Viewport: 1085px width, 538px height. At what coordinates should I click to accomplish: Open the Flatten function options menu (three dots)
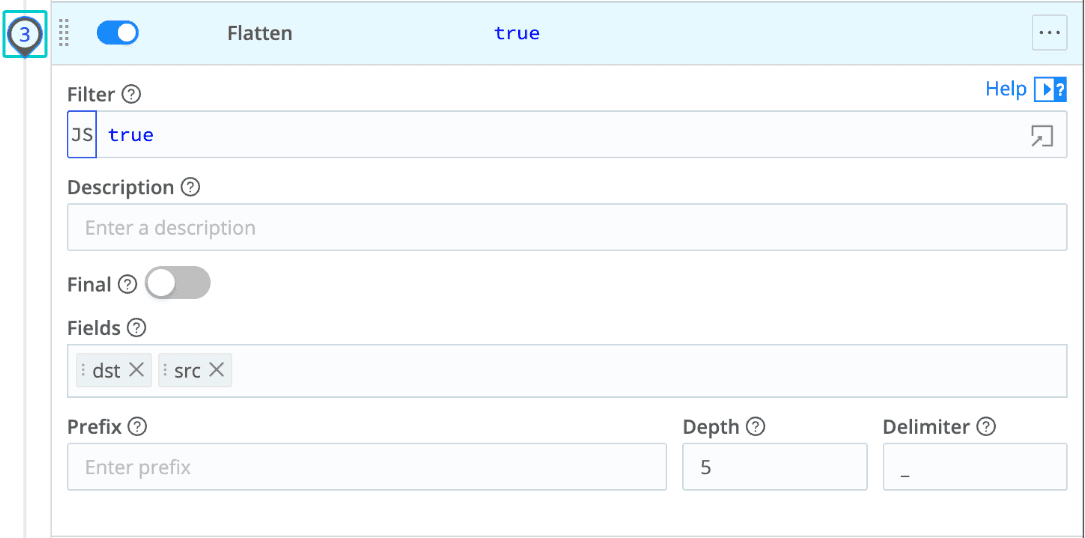pyautogui.click(x=1049, y=33)
